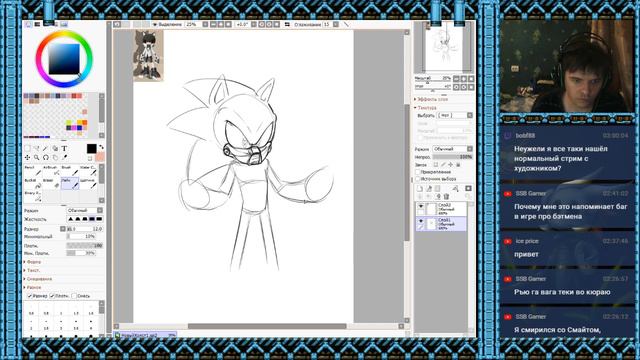
Task: Toggle the Плотн. pressure checkbox
Action: (52, 296)
